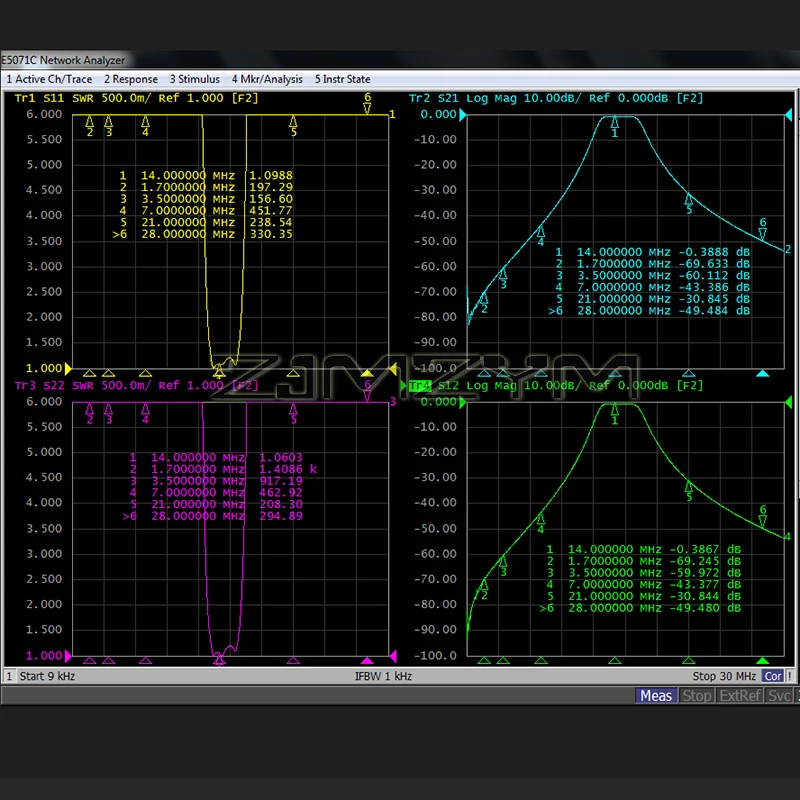Click the S11 marker readout value 1.0988

pyautogui.click(x=271, y=176)
